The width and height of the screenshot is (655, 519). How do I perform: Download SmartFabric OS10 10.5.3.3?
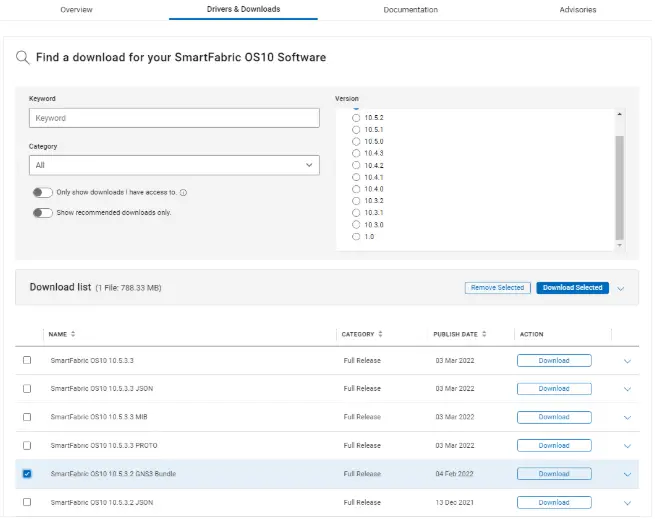tap(554, 361)
